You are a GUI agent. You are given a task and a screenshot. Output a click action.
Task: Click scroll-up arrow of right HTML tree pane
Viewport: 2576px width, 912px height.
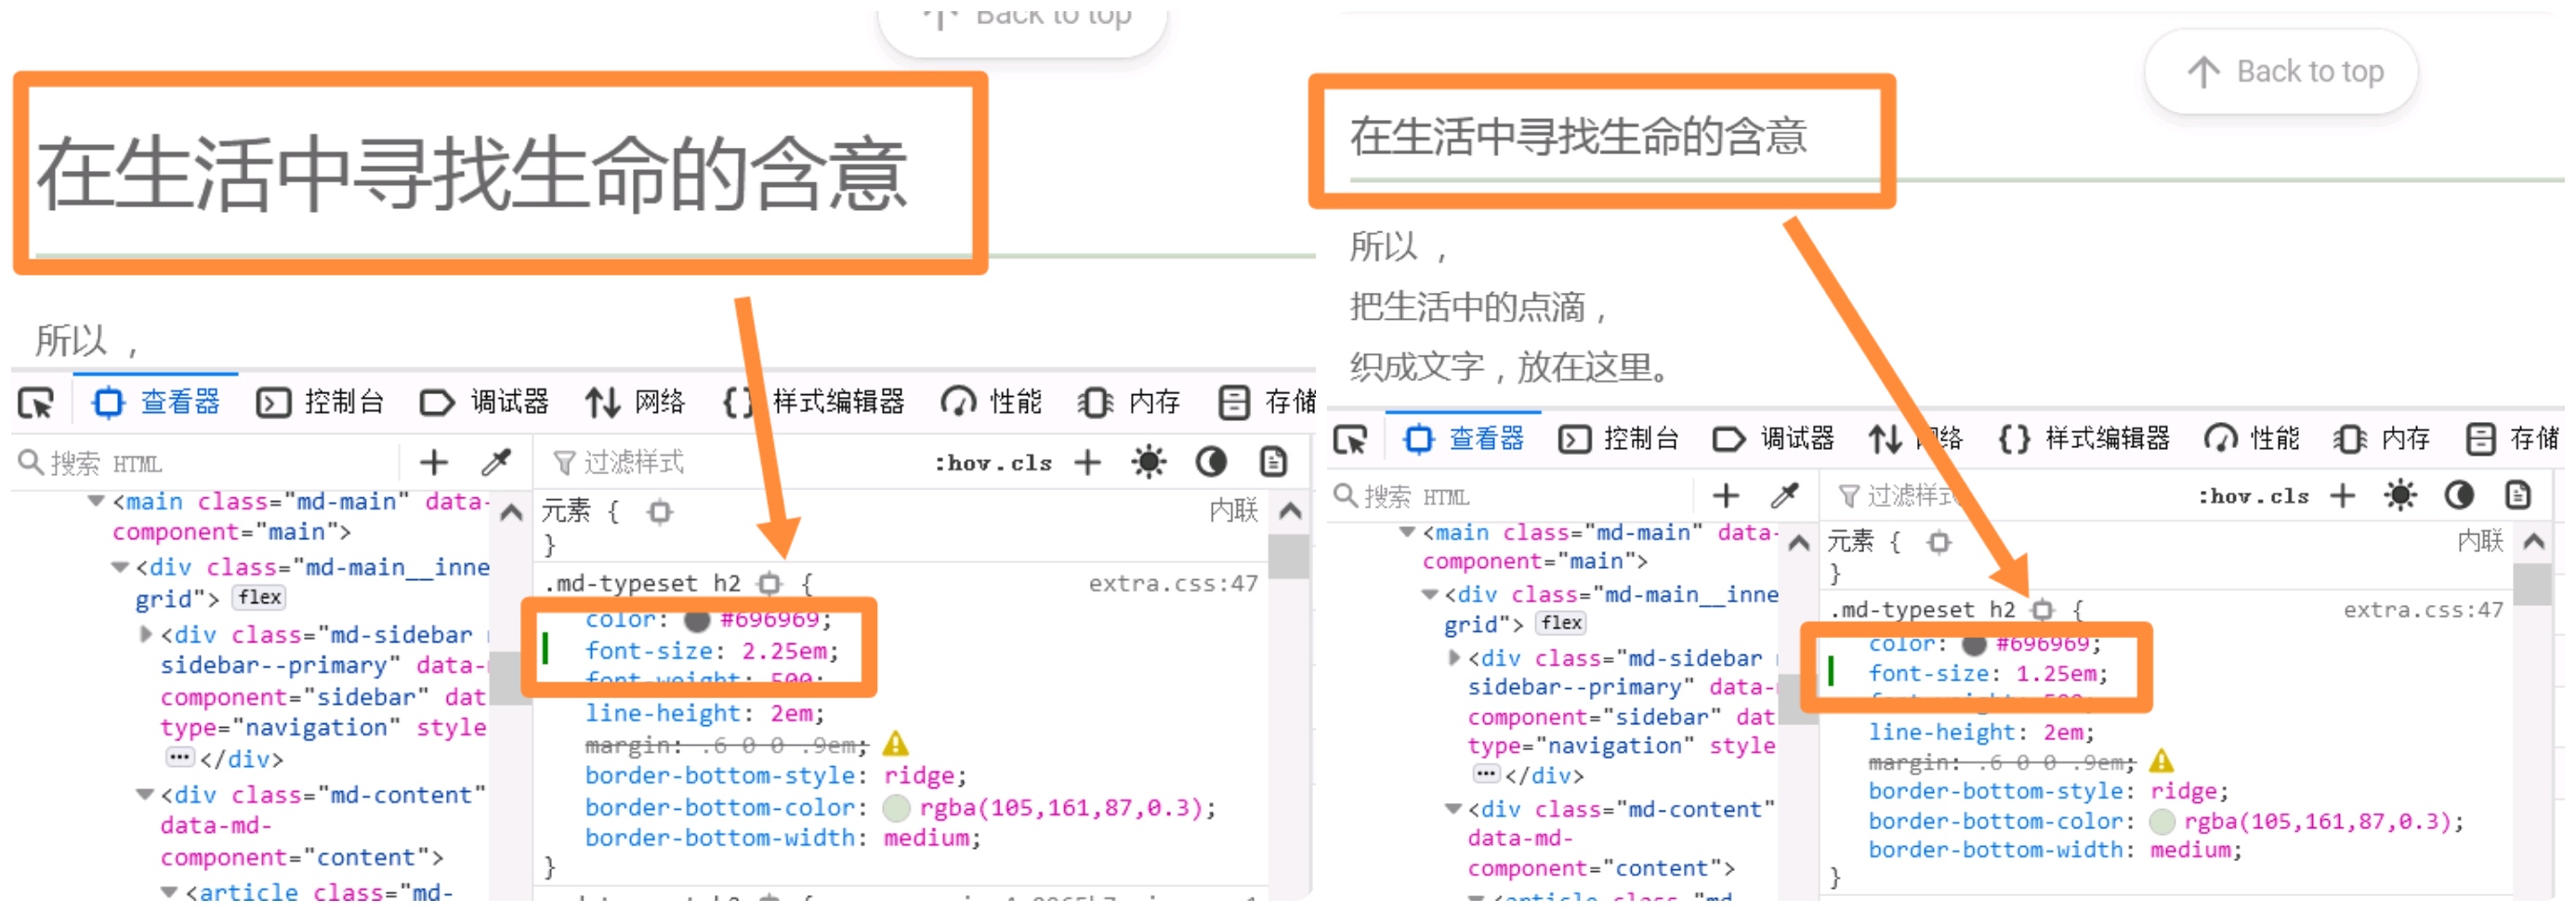pyautogui.click(x=1798, y=544)
